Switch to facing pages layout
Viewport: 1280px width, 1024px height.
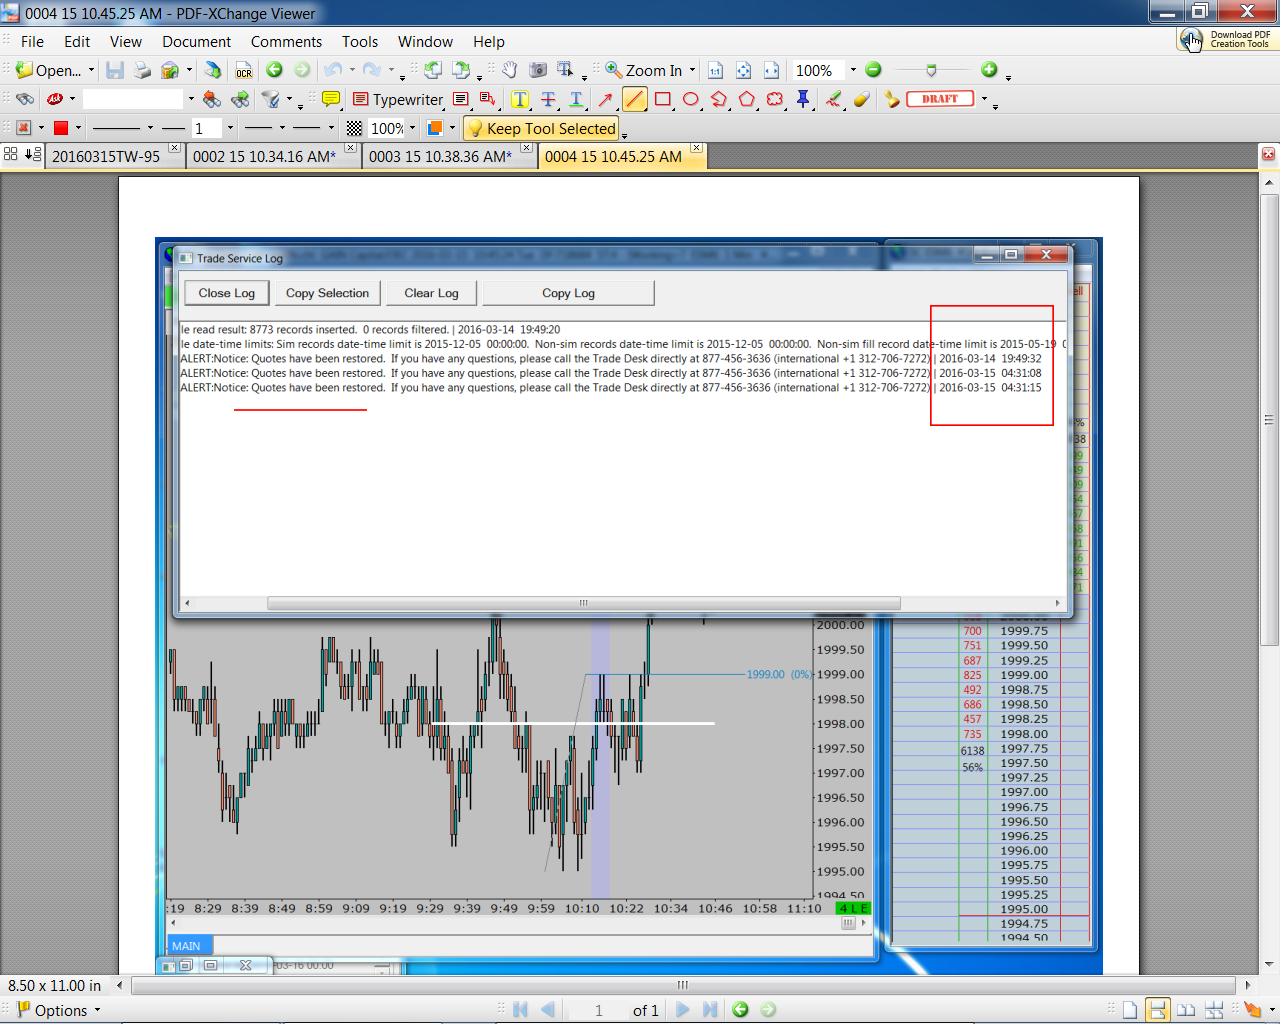1186,1010
